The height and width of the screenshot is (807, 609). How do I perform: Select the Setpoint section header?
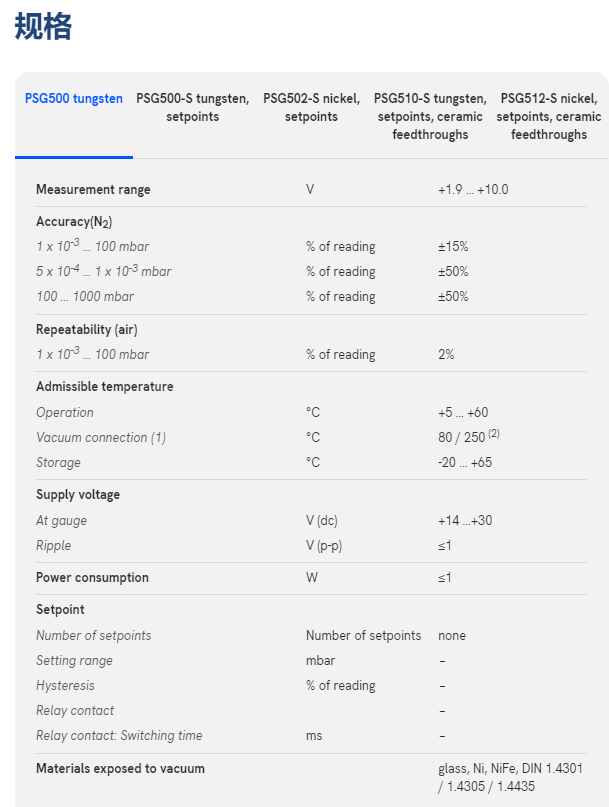[x=60, y=610]
